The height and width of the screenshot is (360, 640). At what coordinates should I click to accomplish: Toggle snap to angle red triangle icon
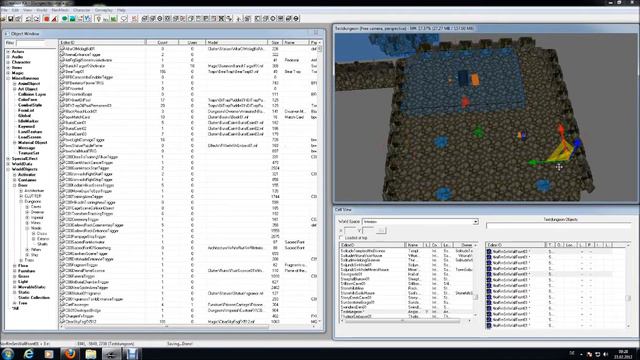[x=54, y=19]
